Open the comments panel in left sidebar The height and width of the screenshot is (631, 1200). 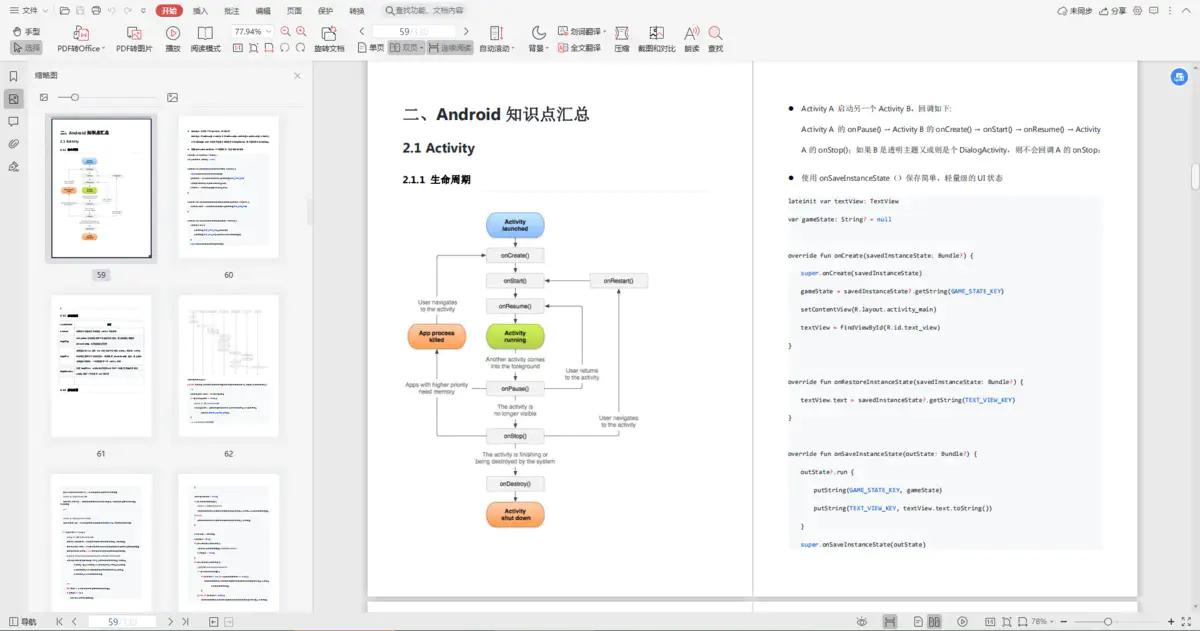pos(14,121)
